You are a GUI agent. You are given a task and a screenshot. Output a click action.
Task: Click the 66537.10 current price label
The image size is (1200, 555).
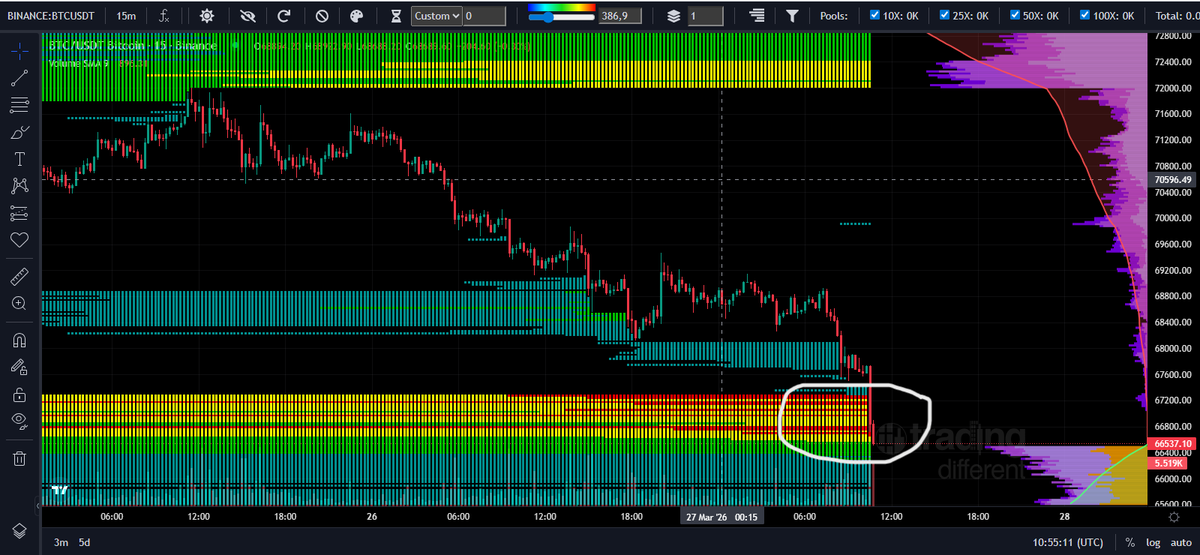1173,443
